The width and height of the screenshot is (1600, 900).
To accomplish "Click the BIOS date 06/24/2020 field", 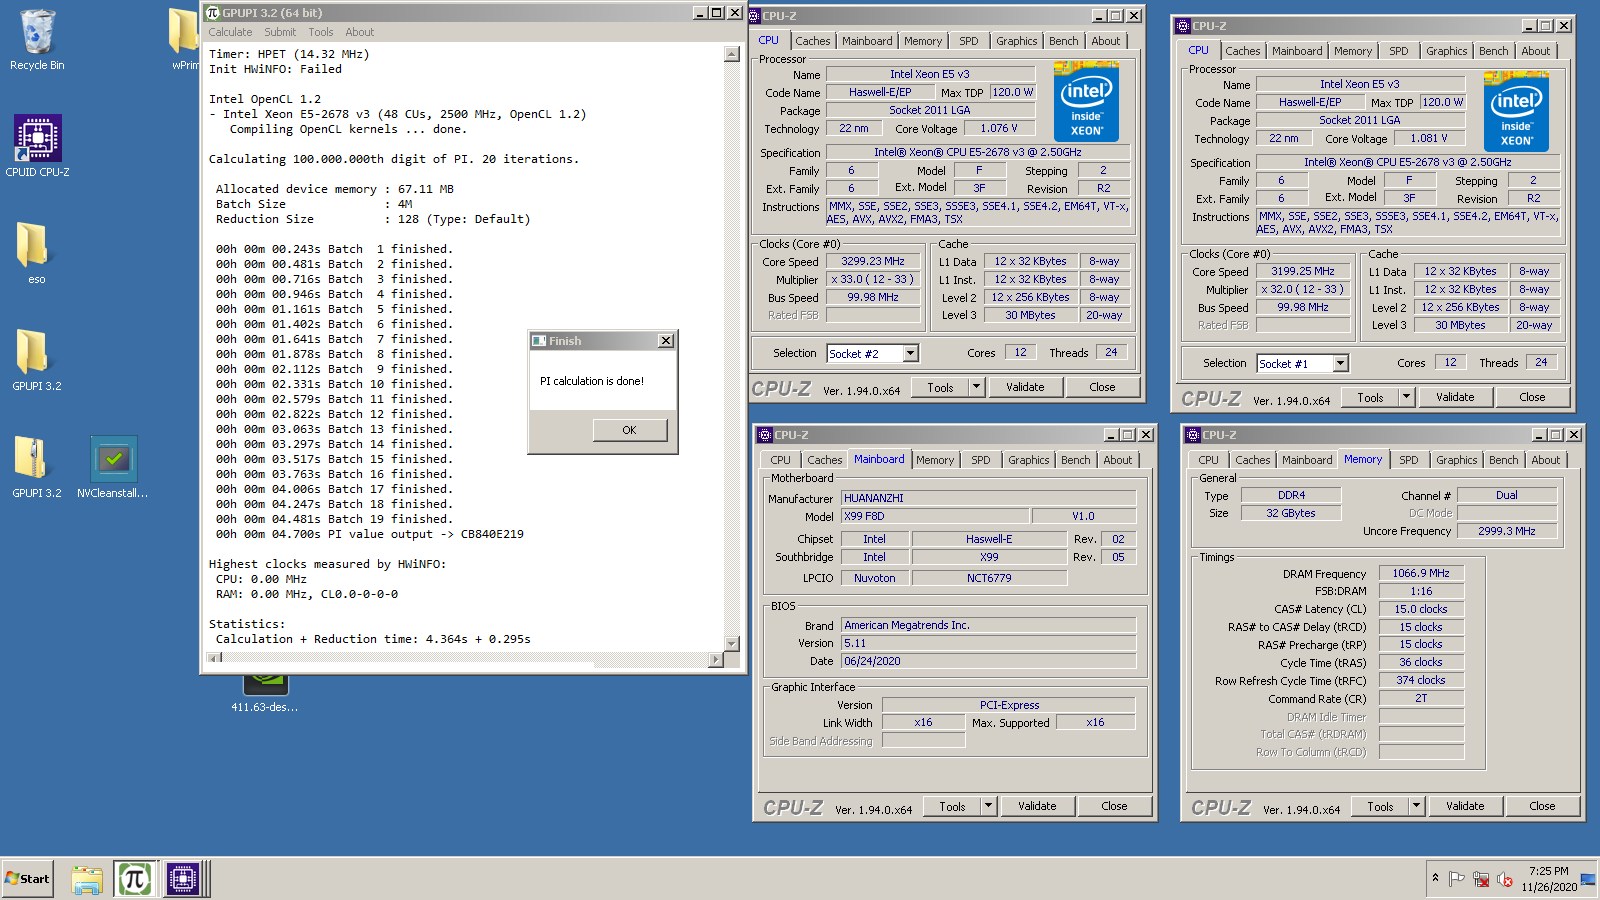I will coord(988,661).
